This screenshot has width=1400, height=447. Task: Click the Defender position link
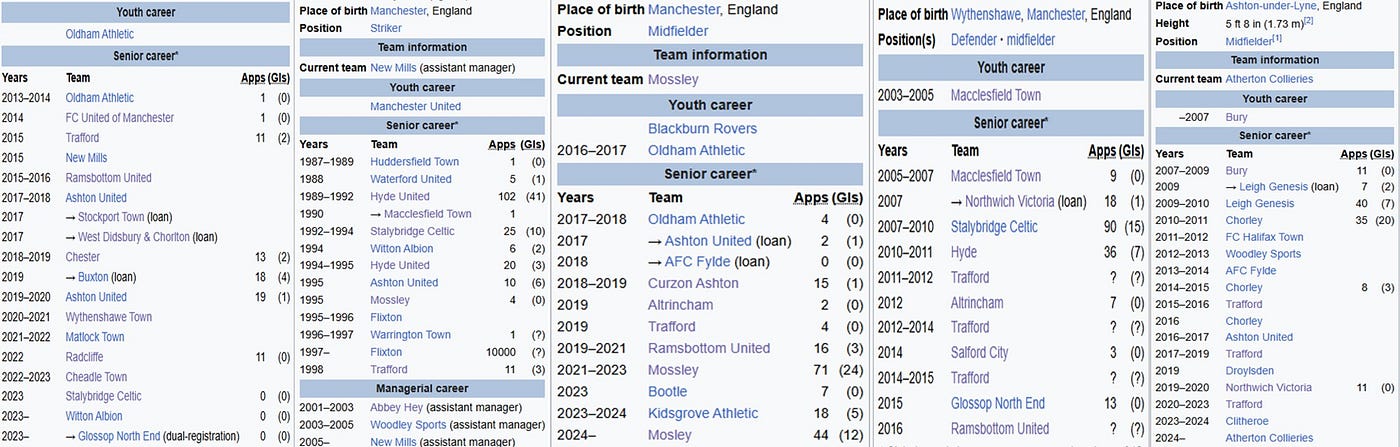point(970,39)
